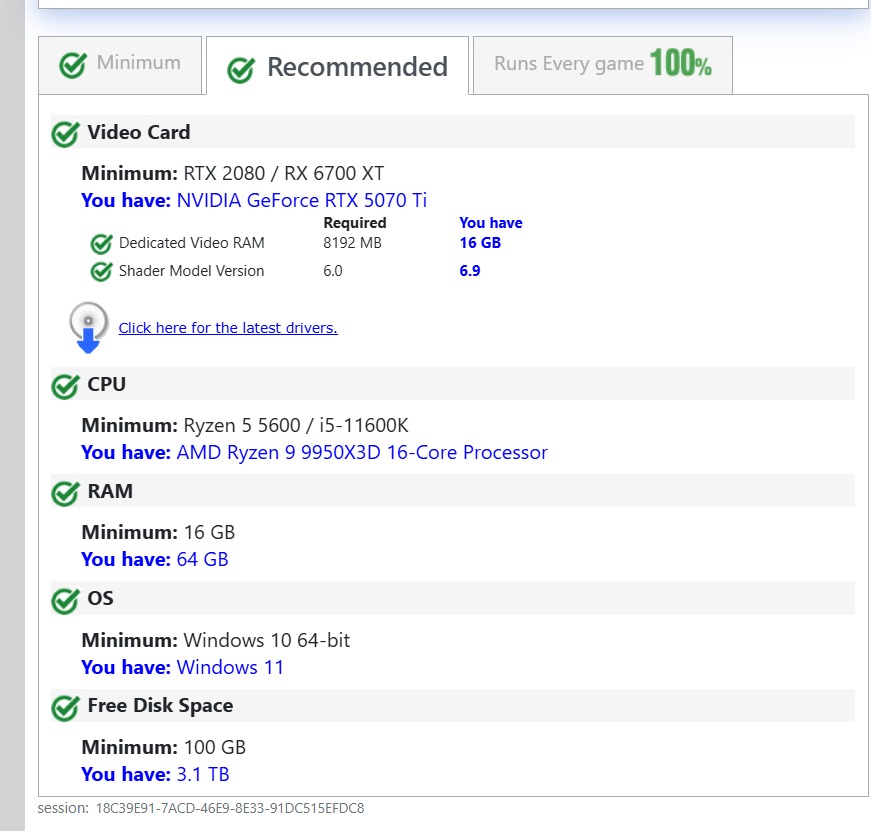Click the RAM section heading
The image size is (871, 831).
(x=110, y=491)
